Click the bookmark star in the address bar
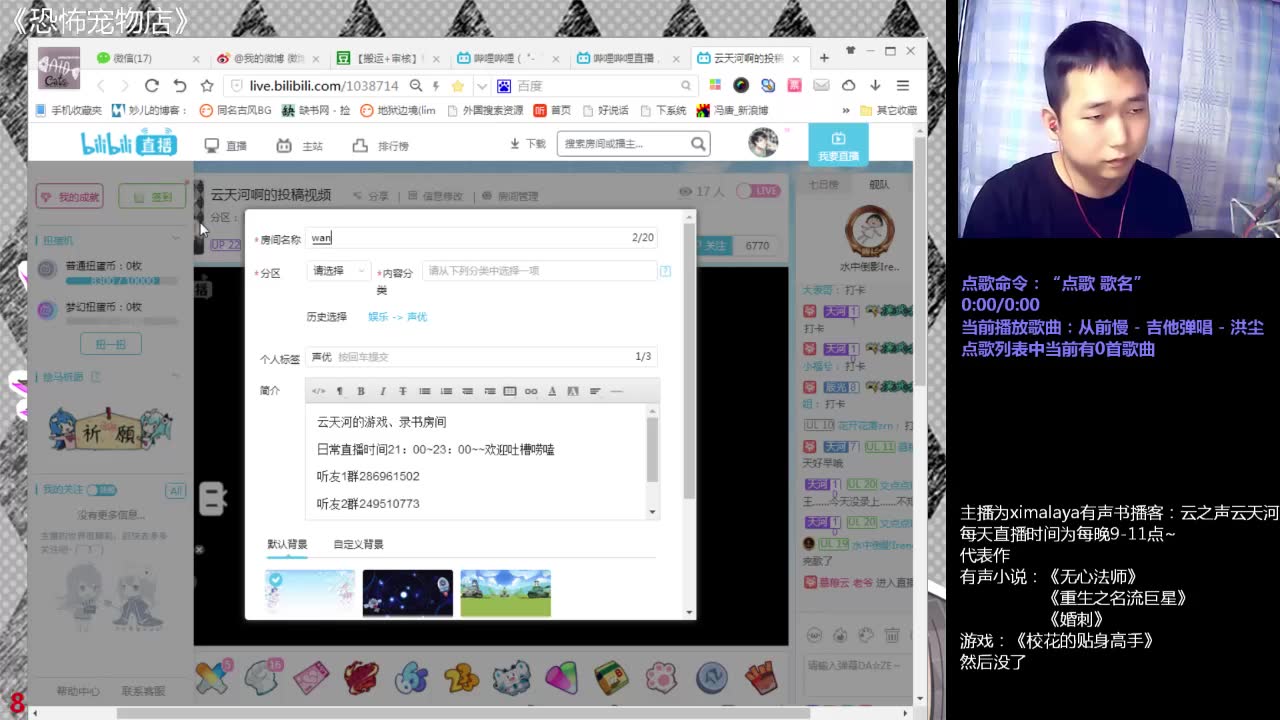Image resolution: width=1280 pixels, height=720 pixels. pos(458,86)
